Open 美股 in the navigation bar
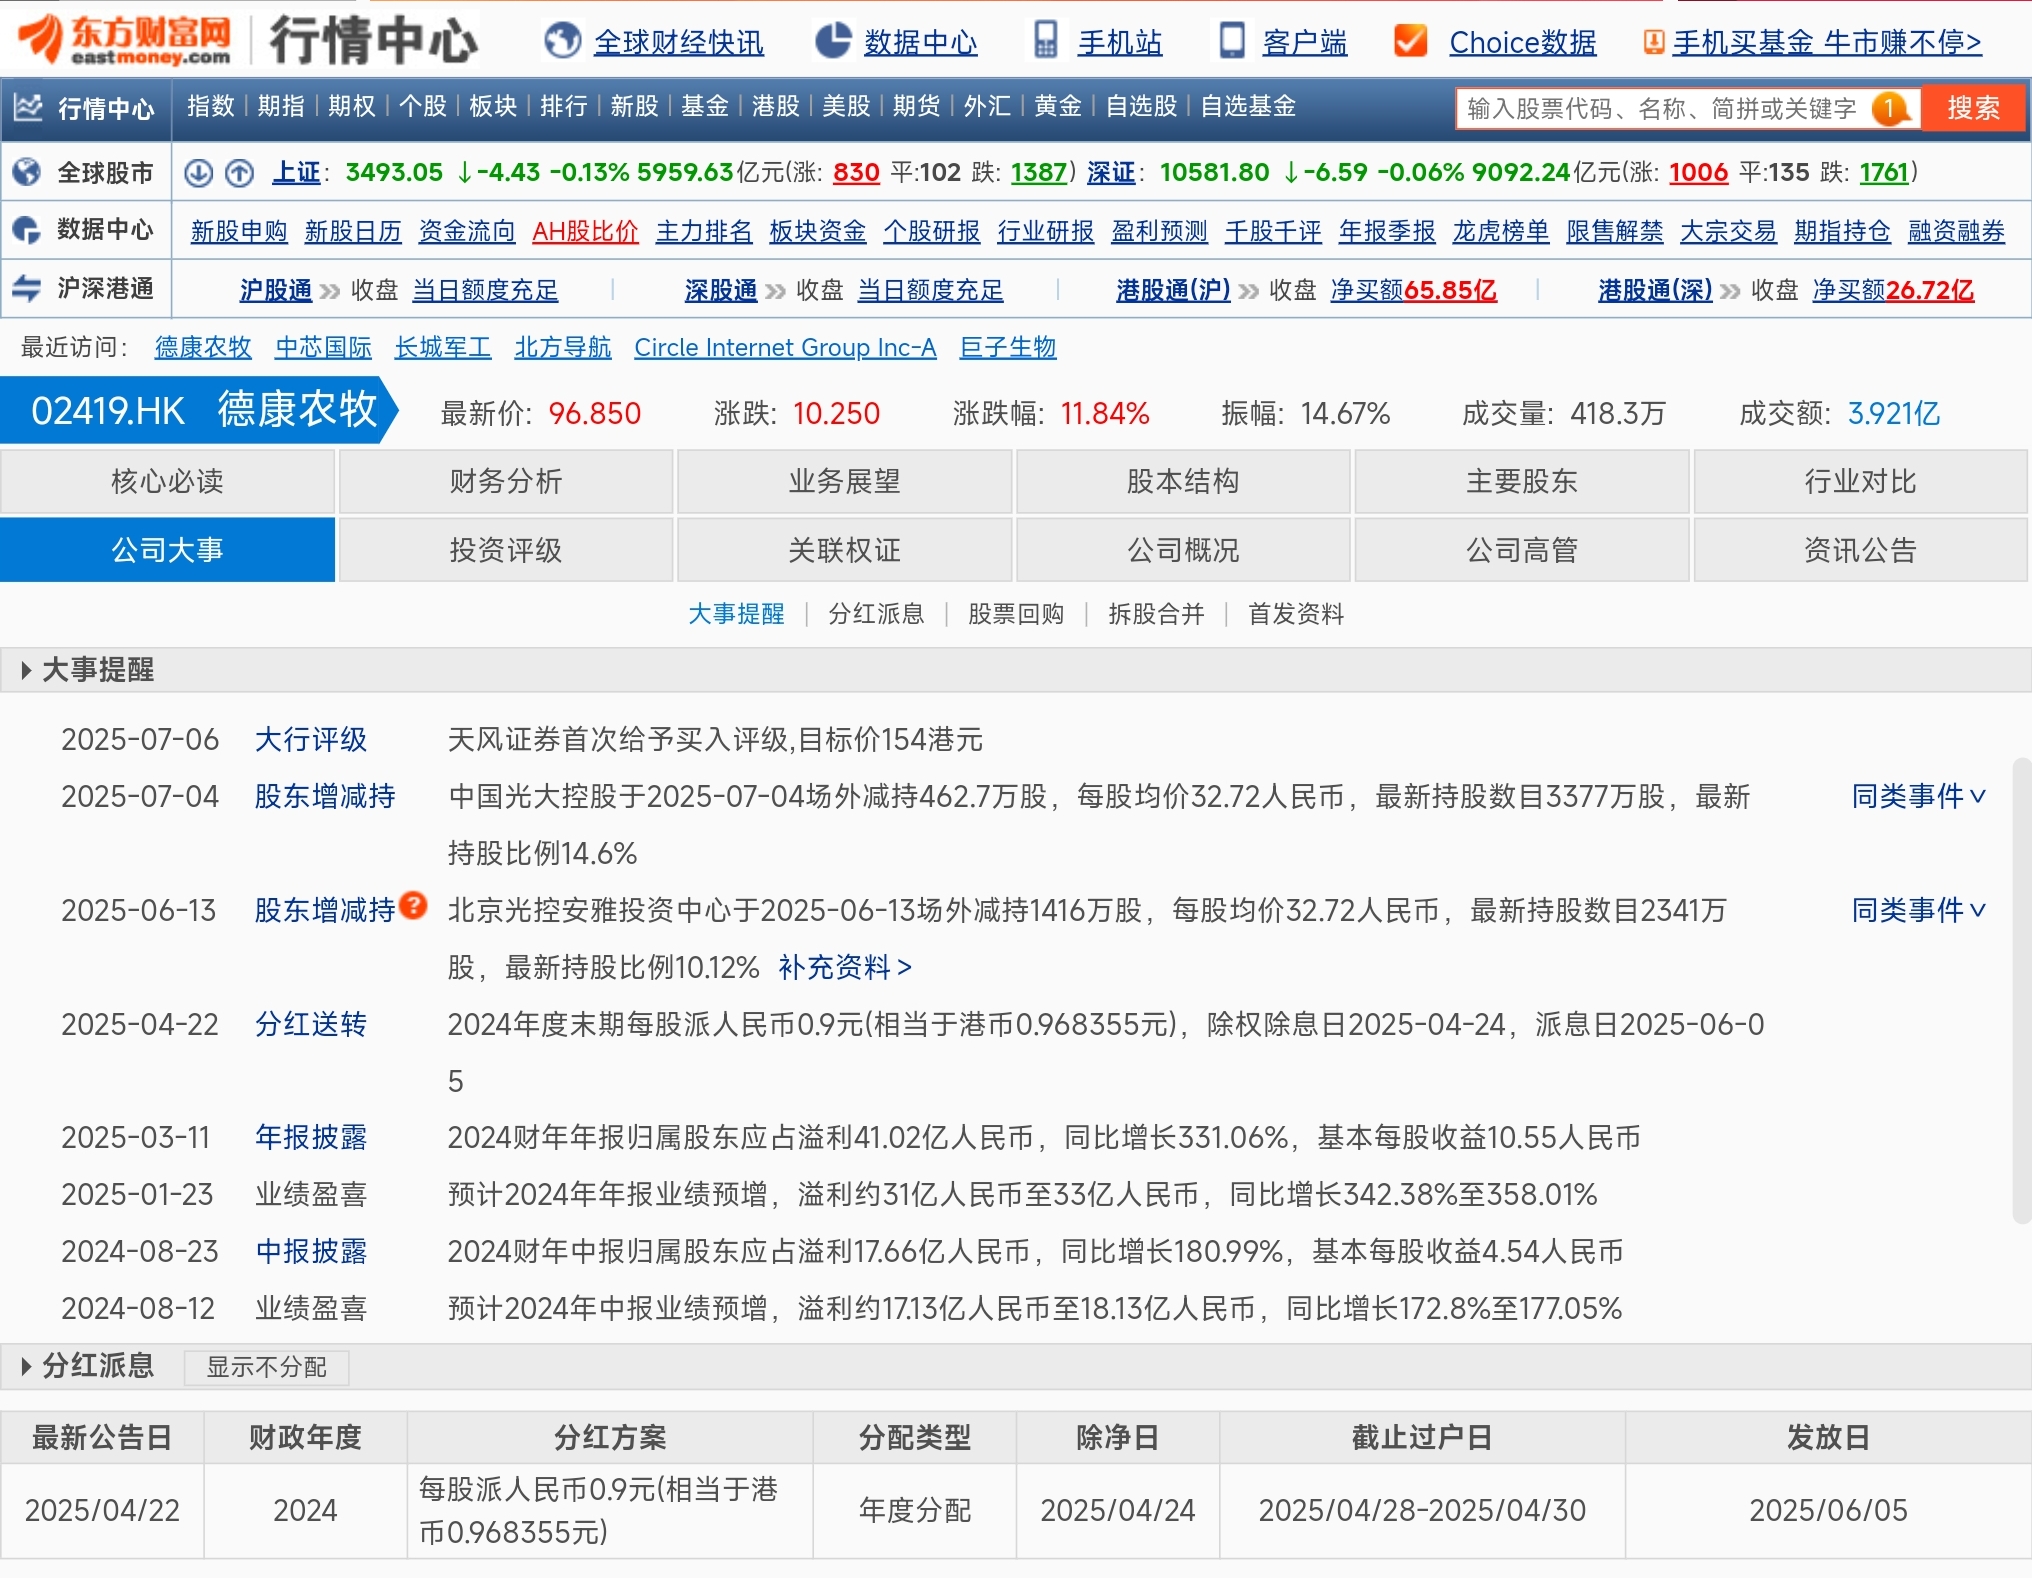The image size is (2032, 1578). [x=846, y=106]
